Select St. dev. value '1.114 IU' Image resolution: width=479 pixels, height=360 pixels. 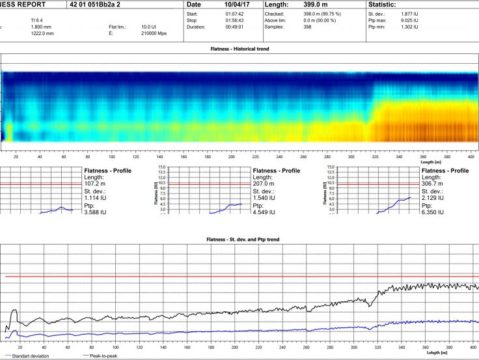tap(95, 198)
